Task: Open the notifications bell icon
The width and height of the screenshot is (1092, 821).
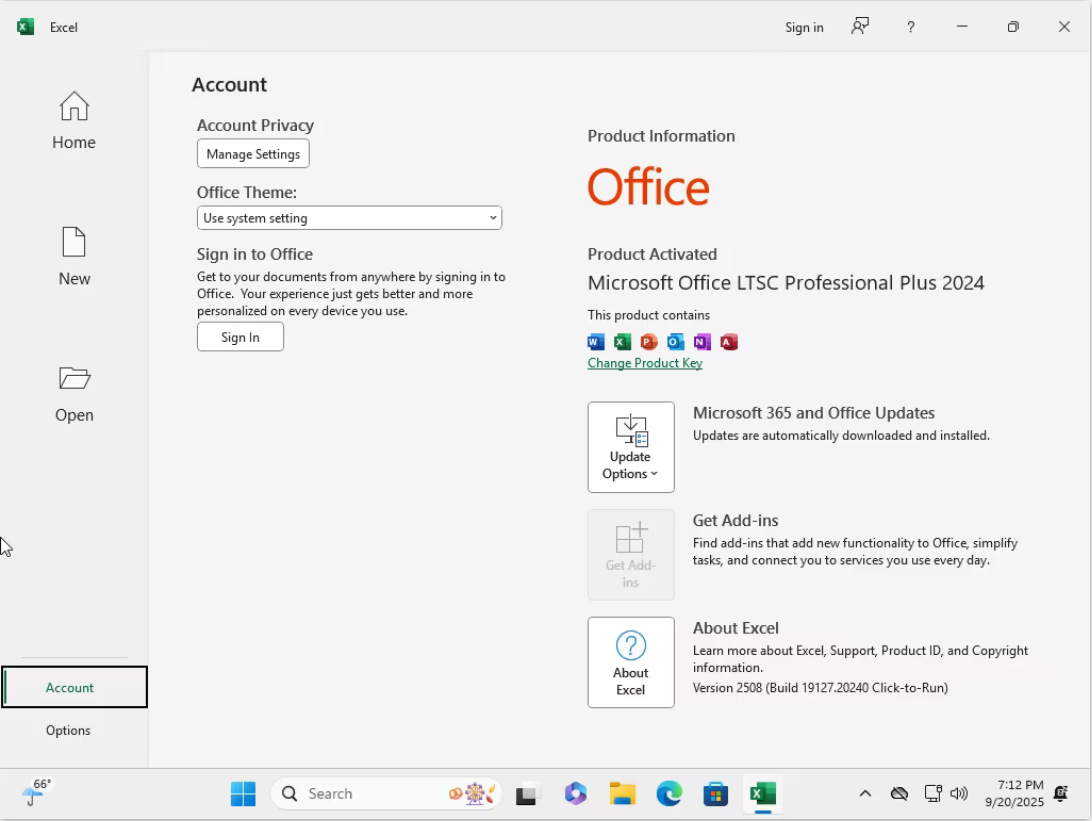Action: click(x=1061, y=793)
